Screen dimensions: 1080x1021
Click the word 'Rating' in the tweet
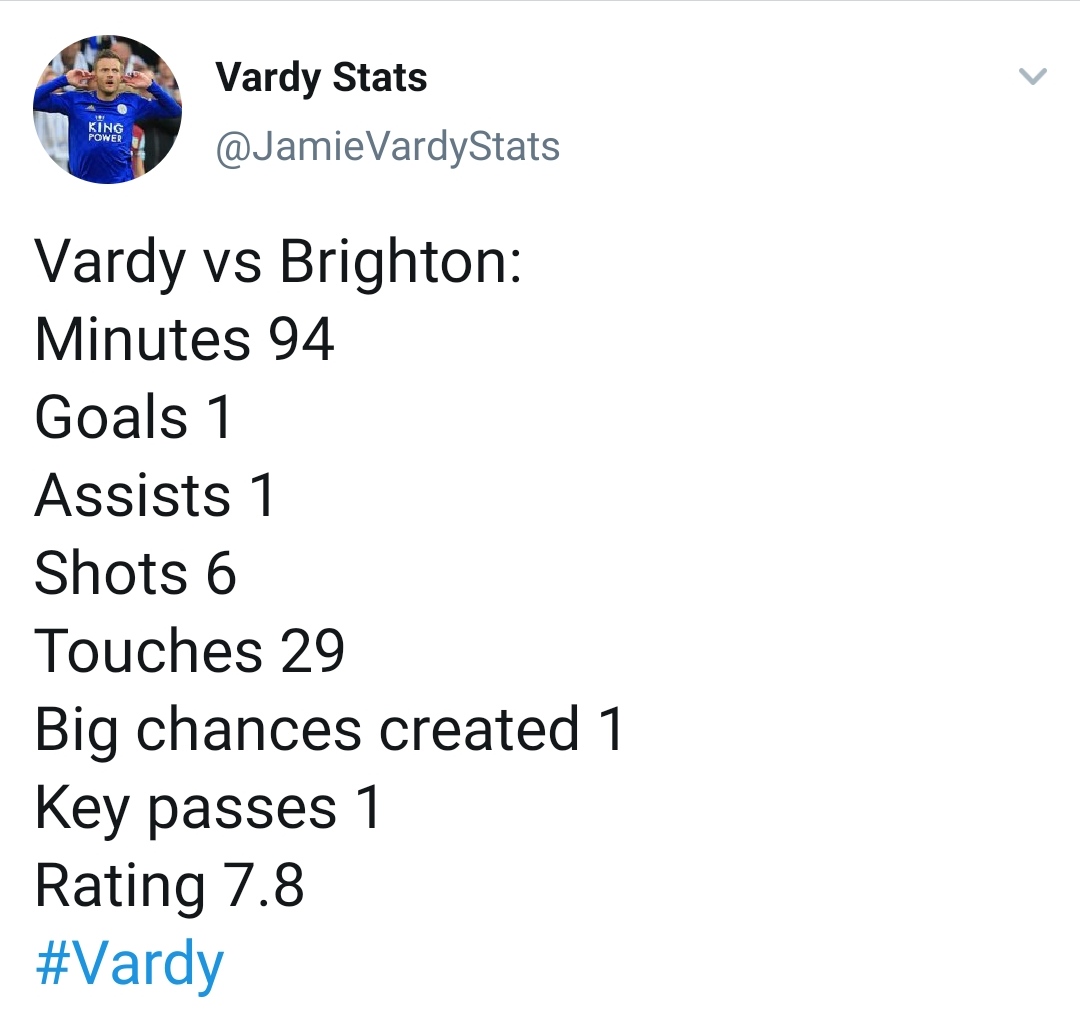[x=120, y=887]
